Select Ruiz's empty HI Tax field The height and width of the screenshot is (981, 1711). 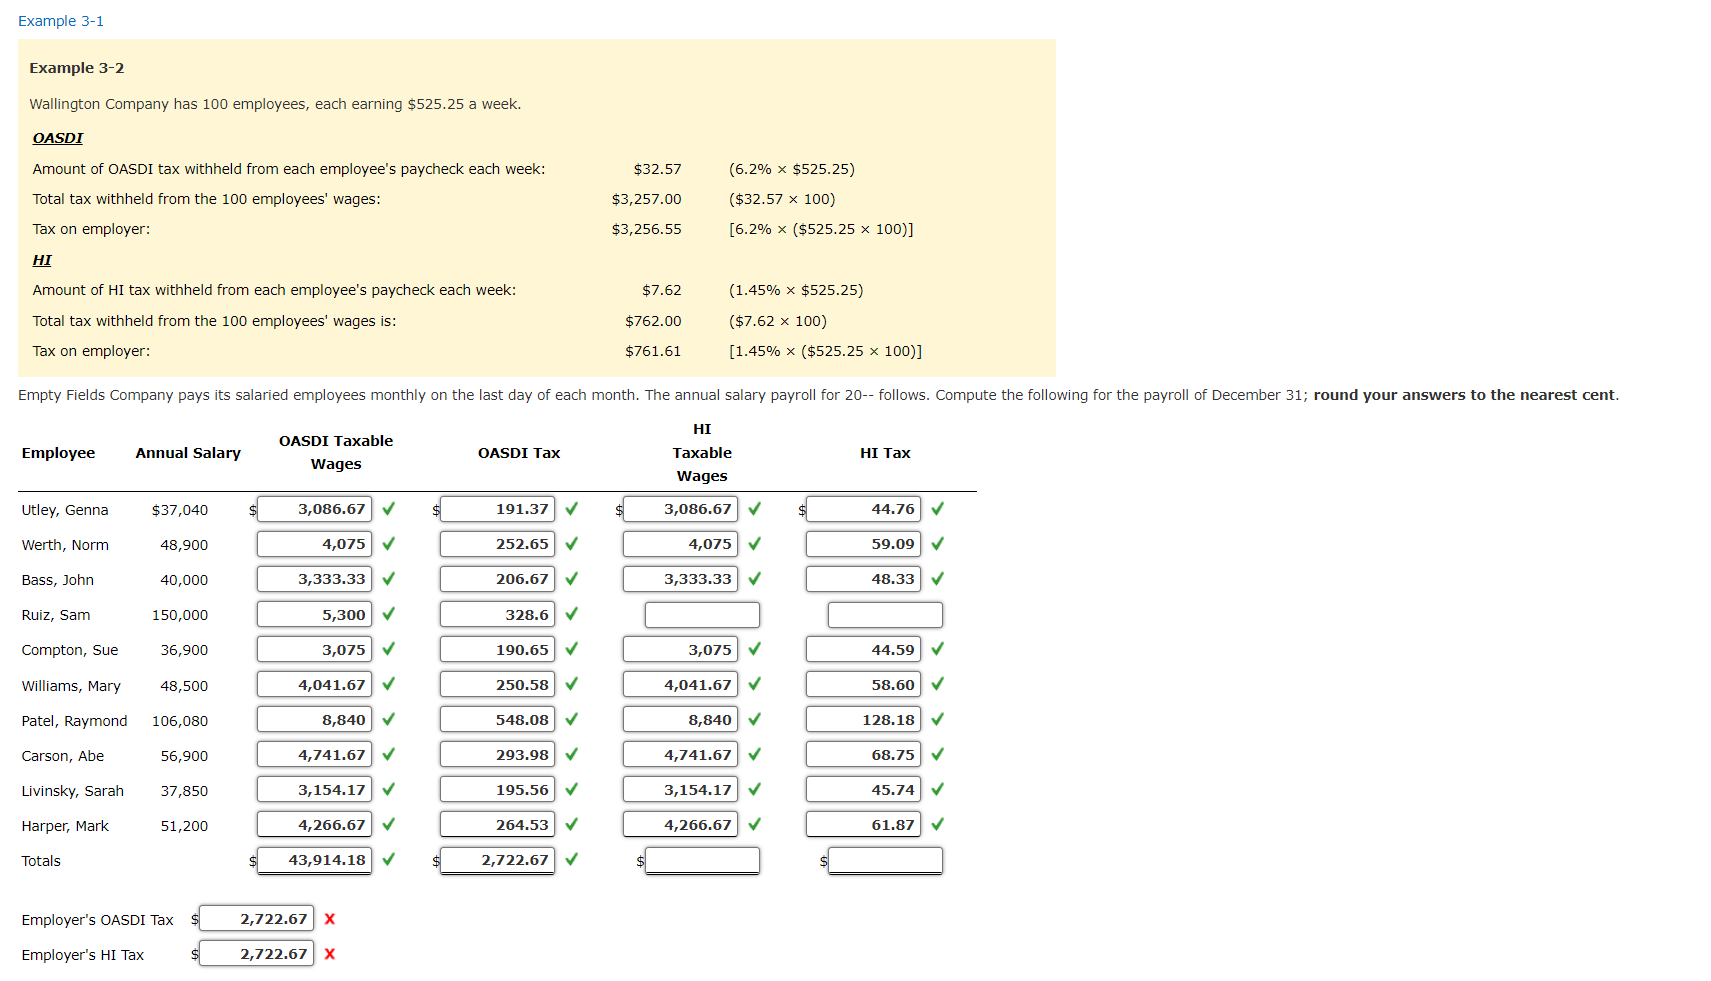click(884, 614)
